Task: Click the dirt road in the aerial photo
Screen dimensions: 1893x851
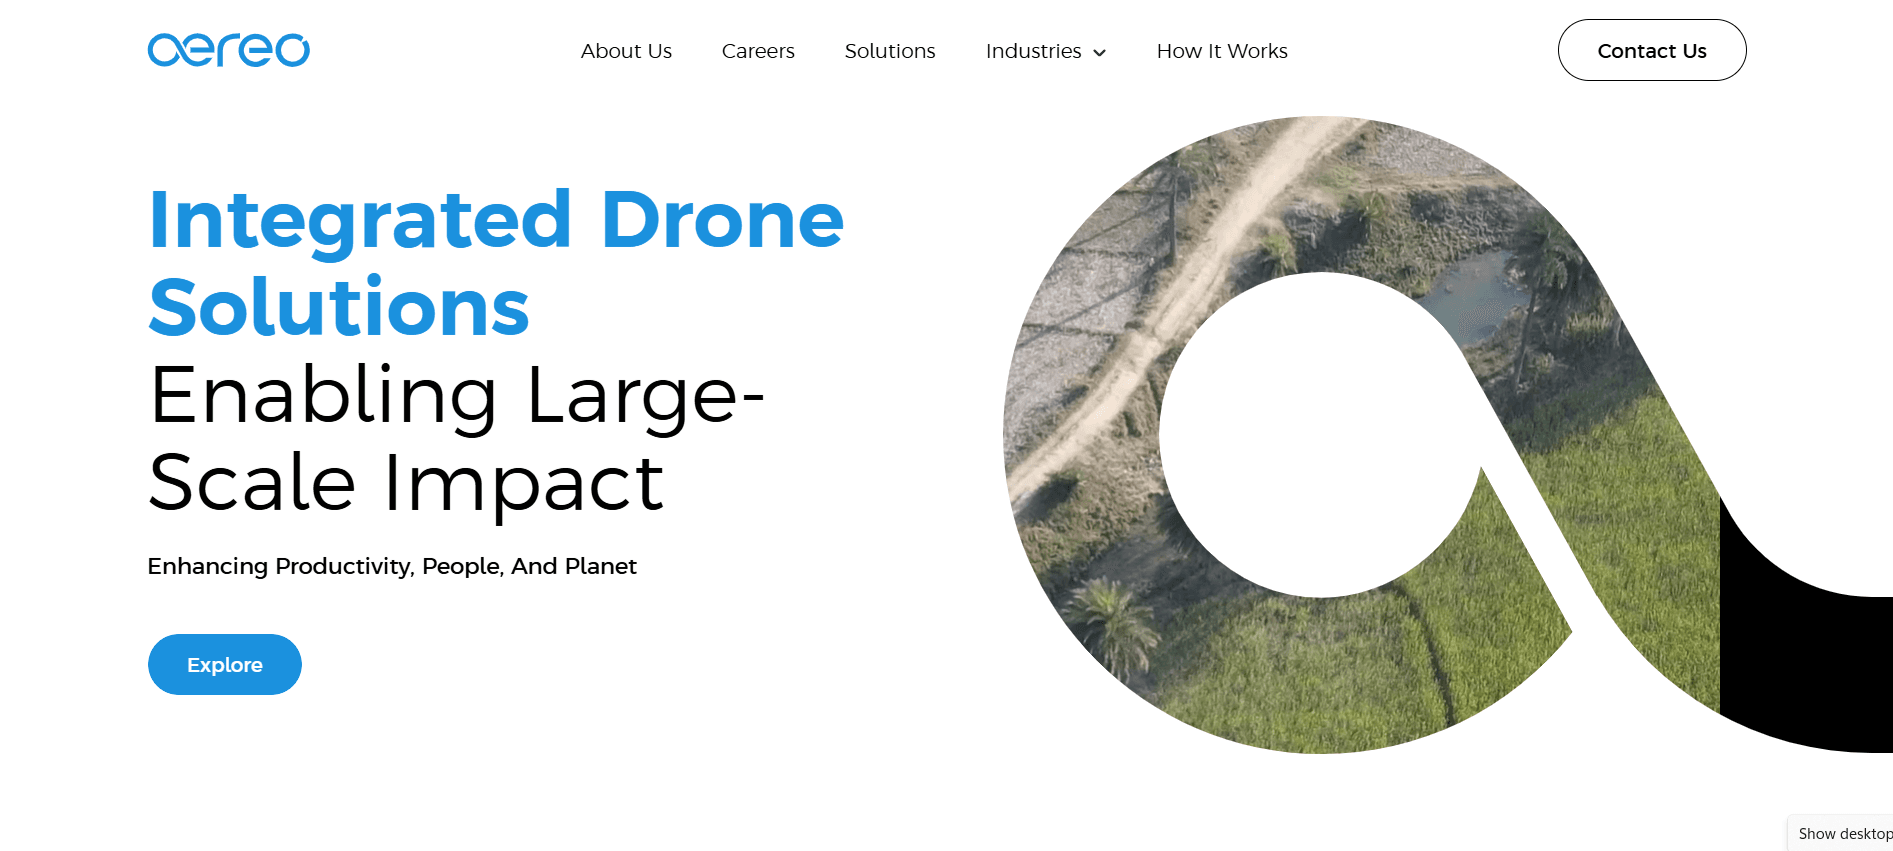Action: point(1200,260)
